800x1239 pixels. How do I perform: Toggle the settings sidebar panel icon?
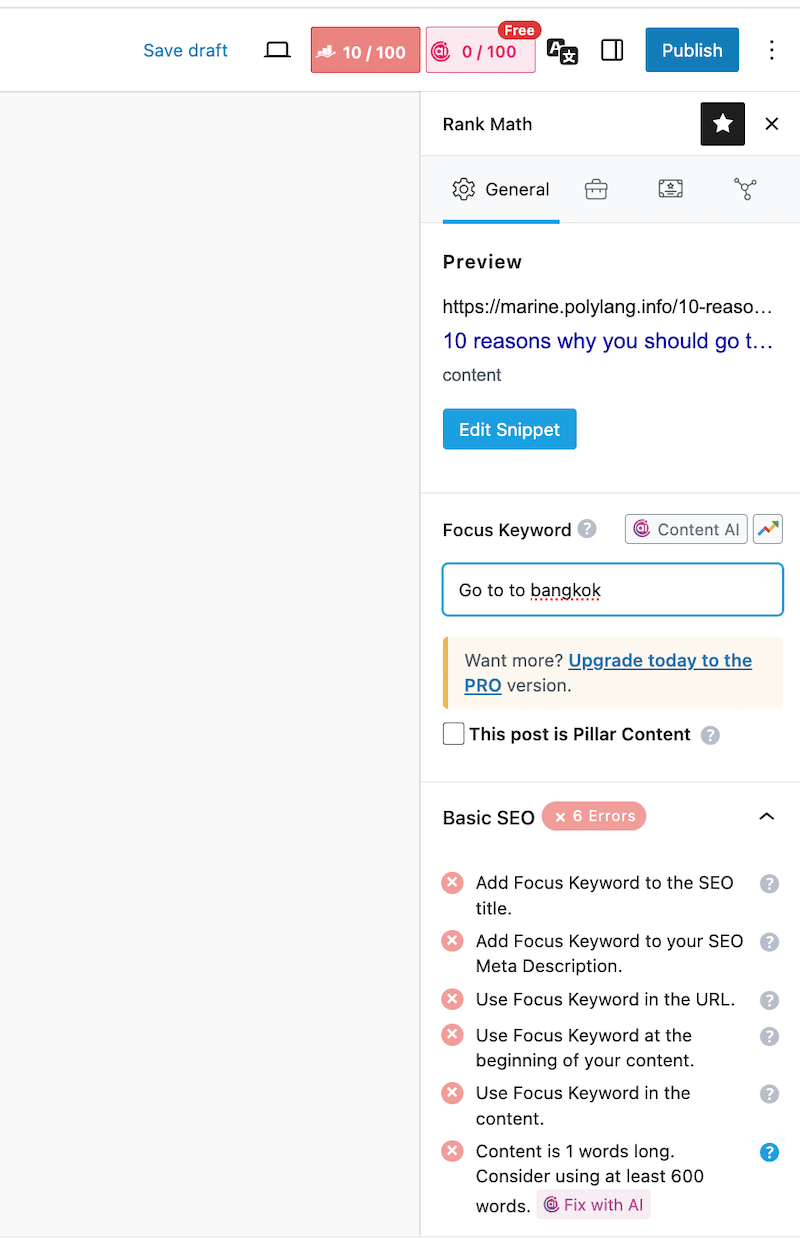click(612, 50)
